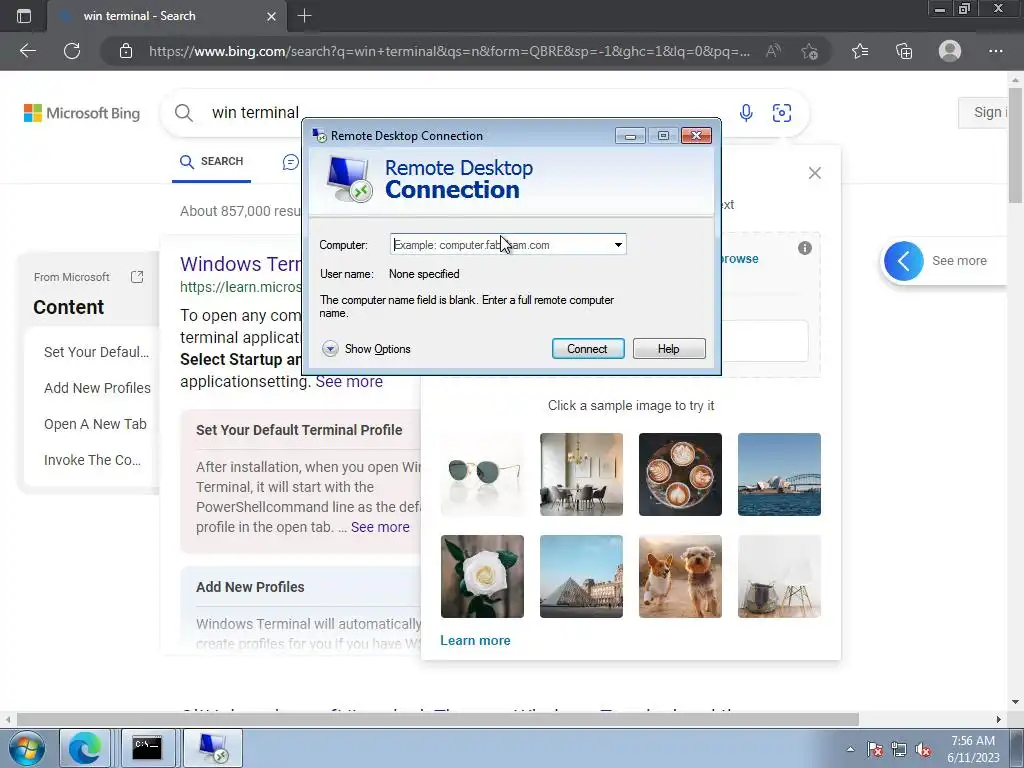The height and width of the screenshot is (768, 1024).
Task: Click the muted volume tray icon
Action: (923, 749)
